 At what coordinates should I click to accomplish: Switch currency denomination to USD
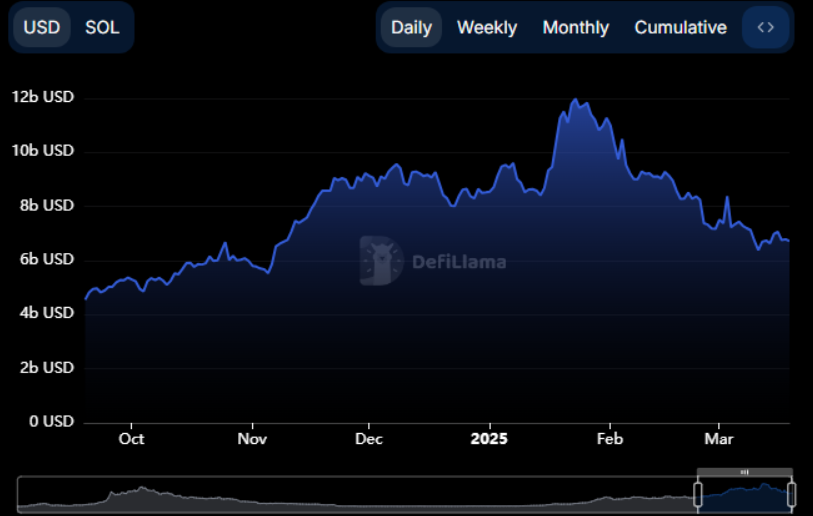click(42, 27)
